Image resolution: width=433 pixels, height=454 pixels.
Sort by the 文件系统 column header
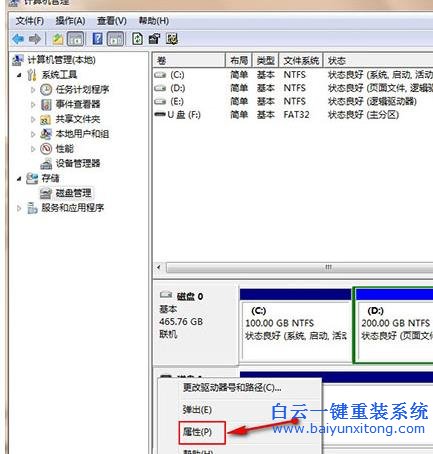301,60
